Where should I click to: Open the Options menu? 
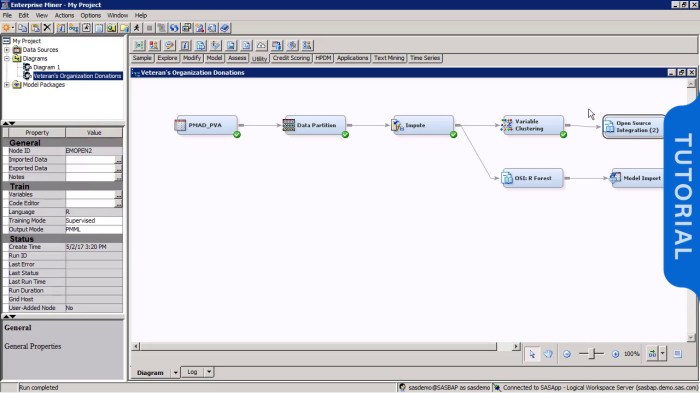point(91,15)
